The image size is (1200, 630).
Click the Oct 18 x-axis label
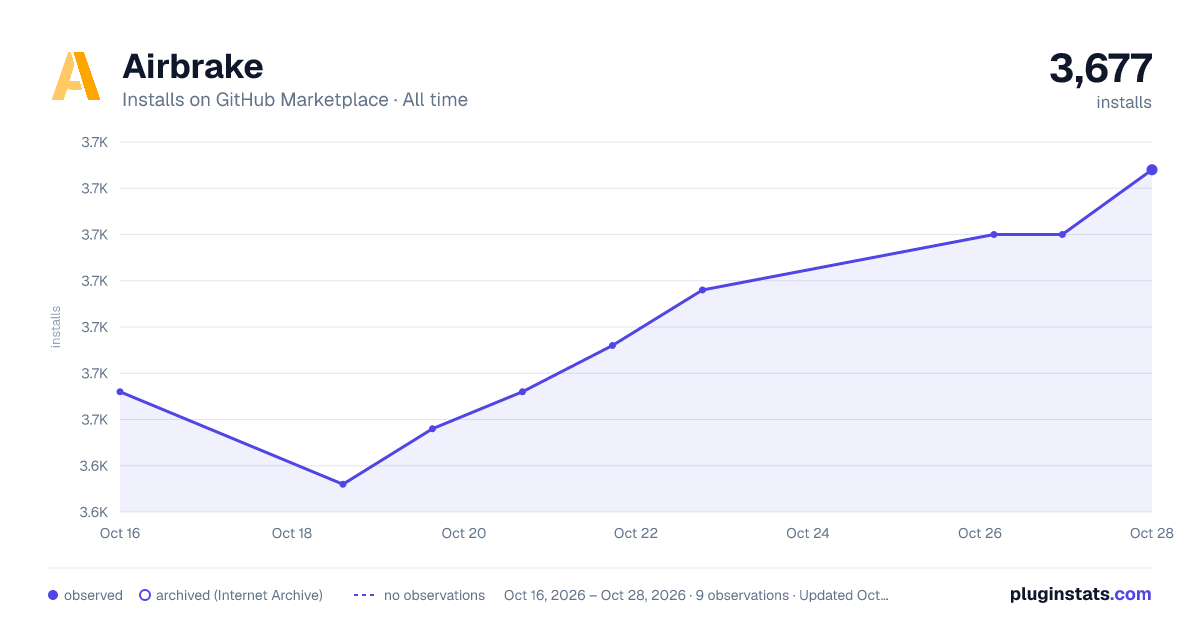tap(292, 533)
